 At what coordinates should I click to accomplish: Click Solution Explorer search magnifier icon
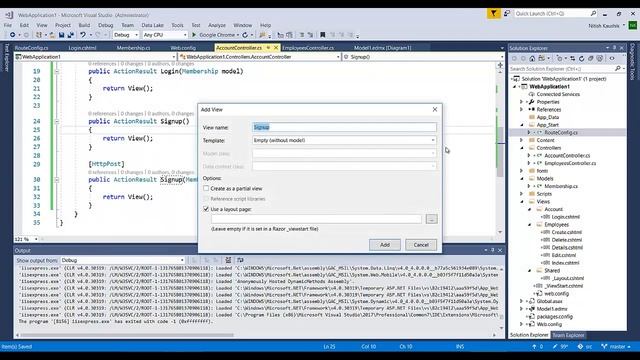click(618, 69)
